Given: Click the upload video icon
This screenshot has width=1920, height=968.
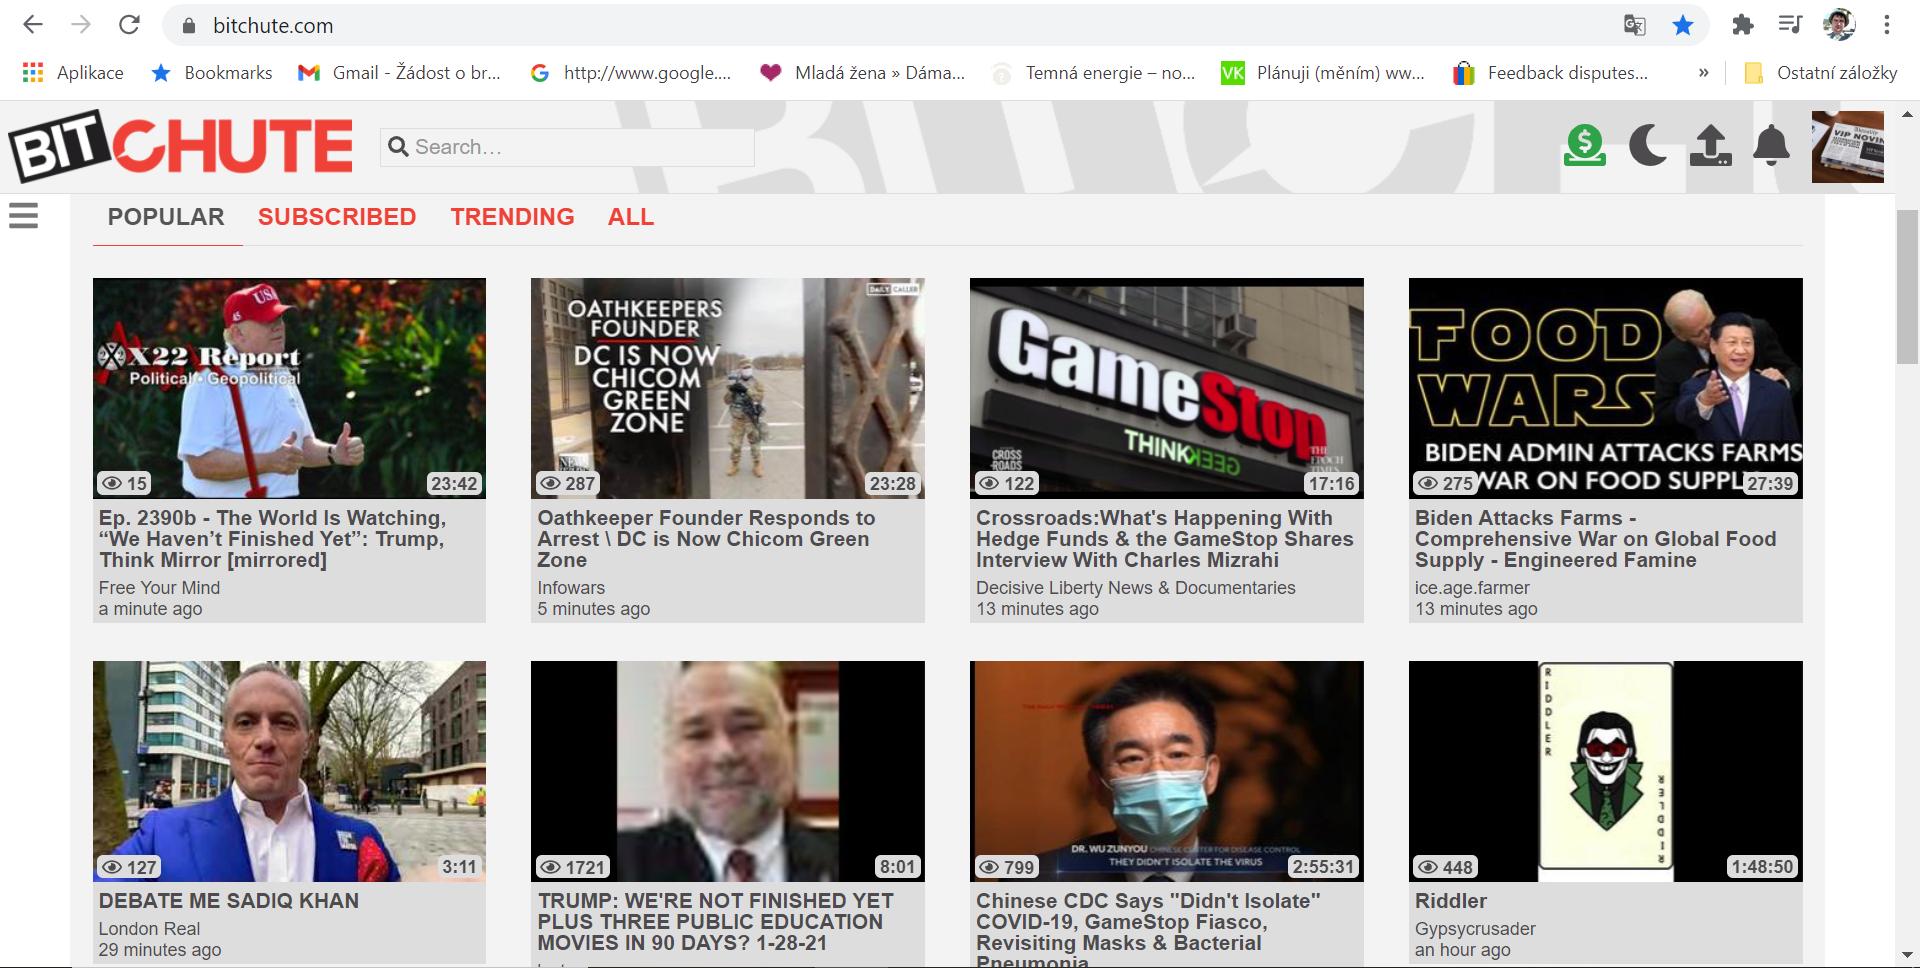Looking at the screenshot, I should tap(1710, 146).
